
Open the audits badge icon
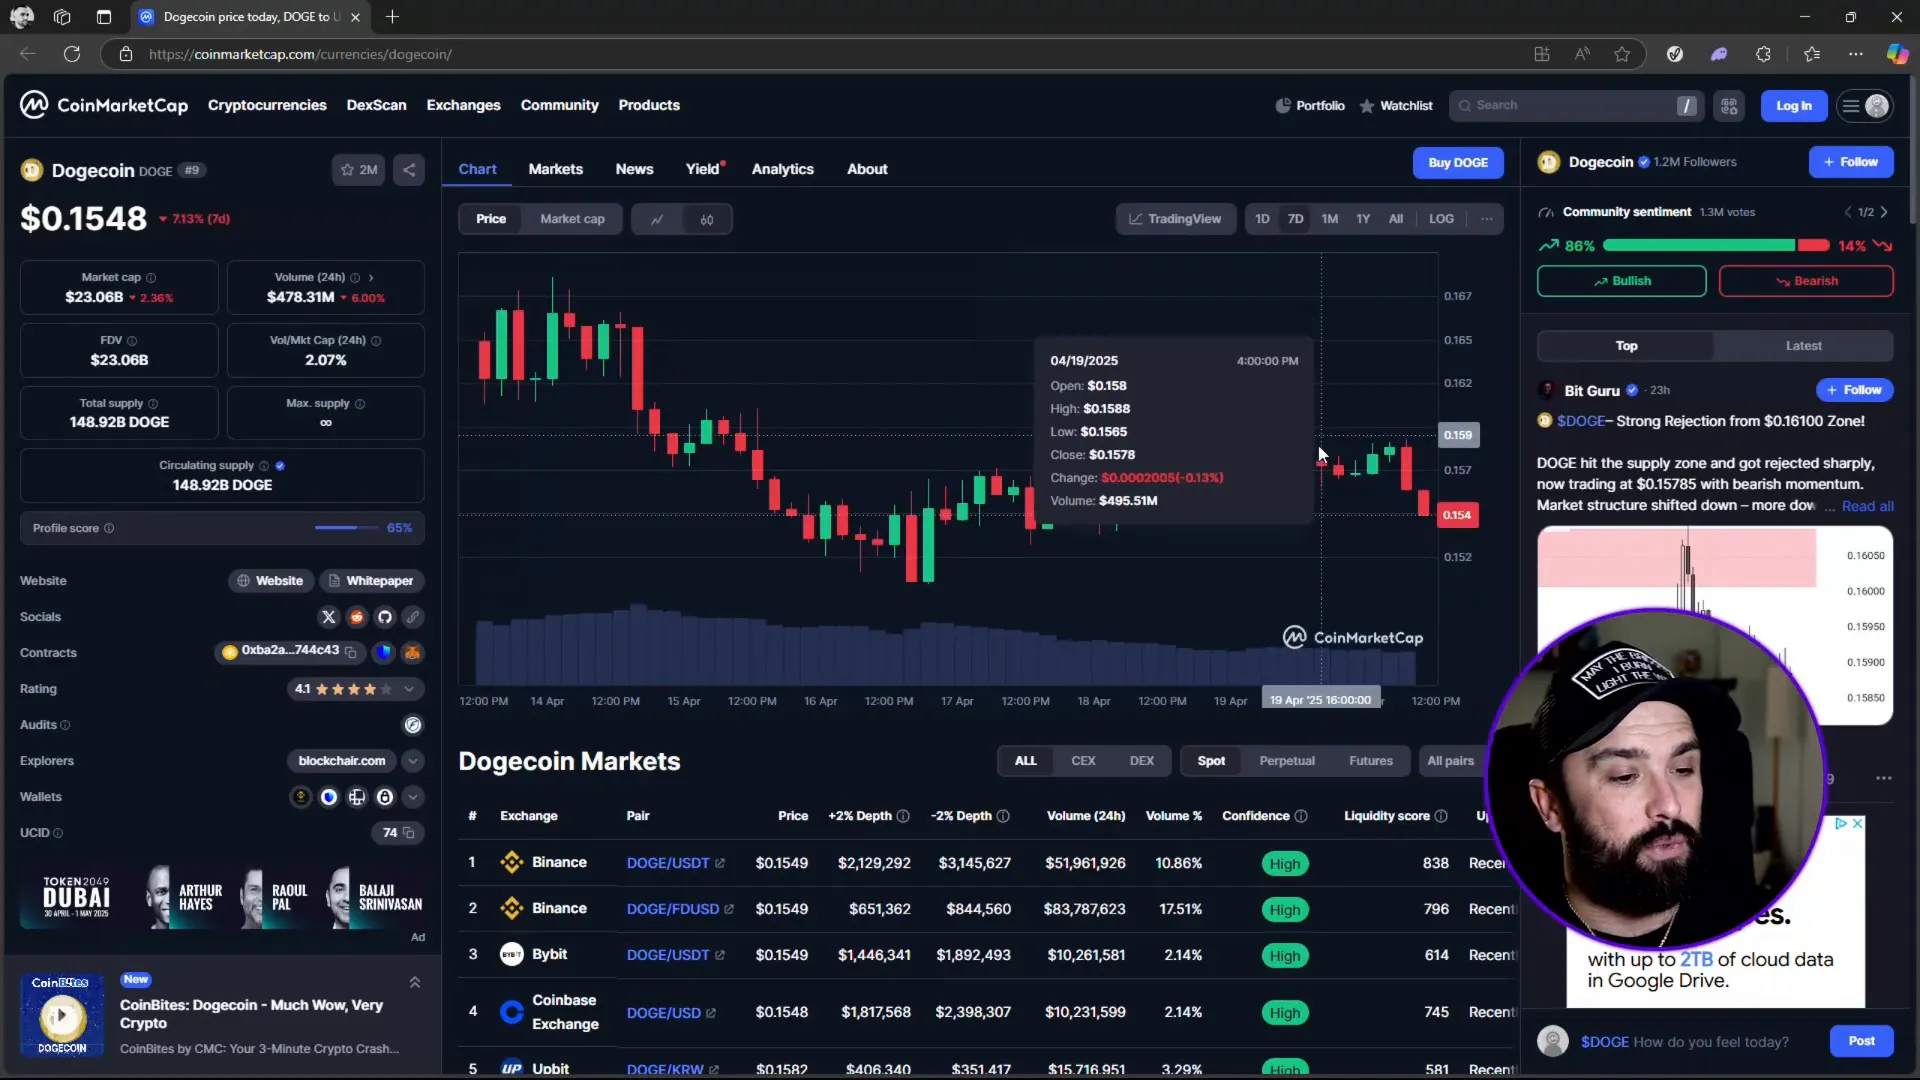pos(413,725)
